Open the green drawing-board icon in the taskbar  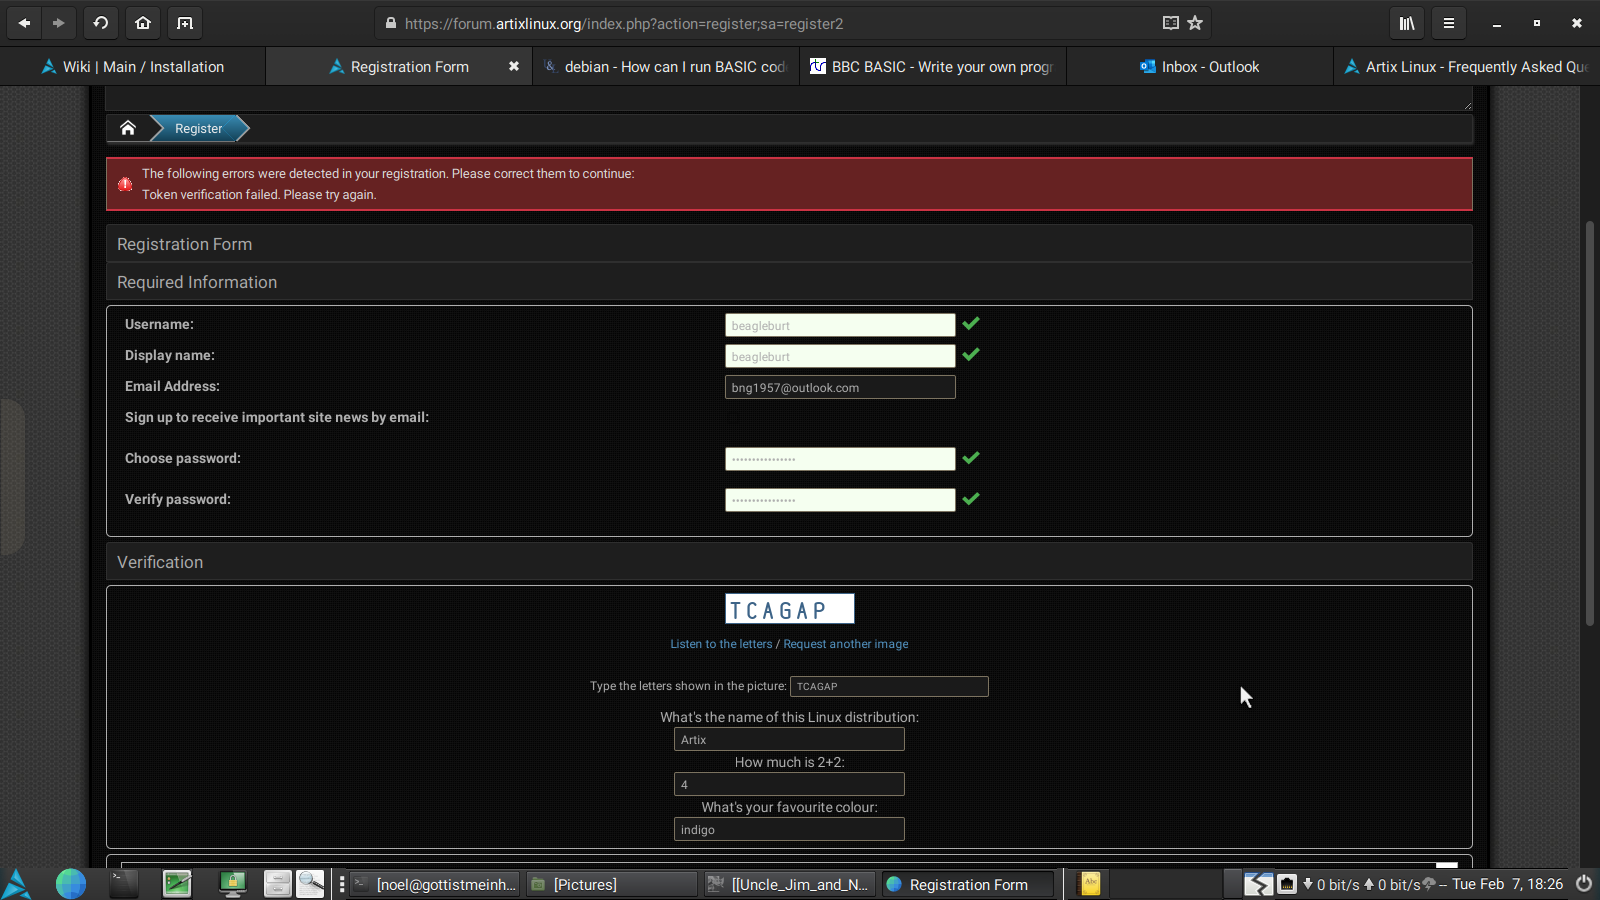point(178,884)
